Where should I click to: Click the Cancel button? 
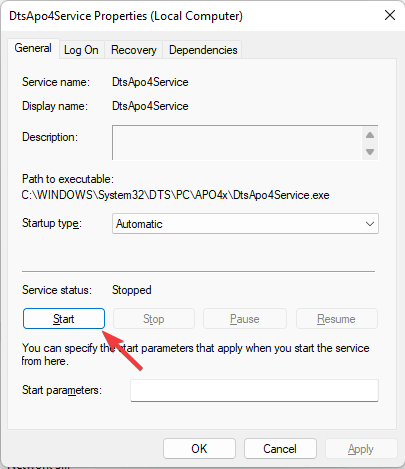point(280,449)
